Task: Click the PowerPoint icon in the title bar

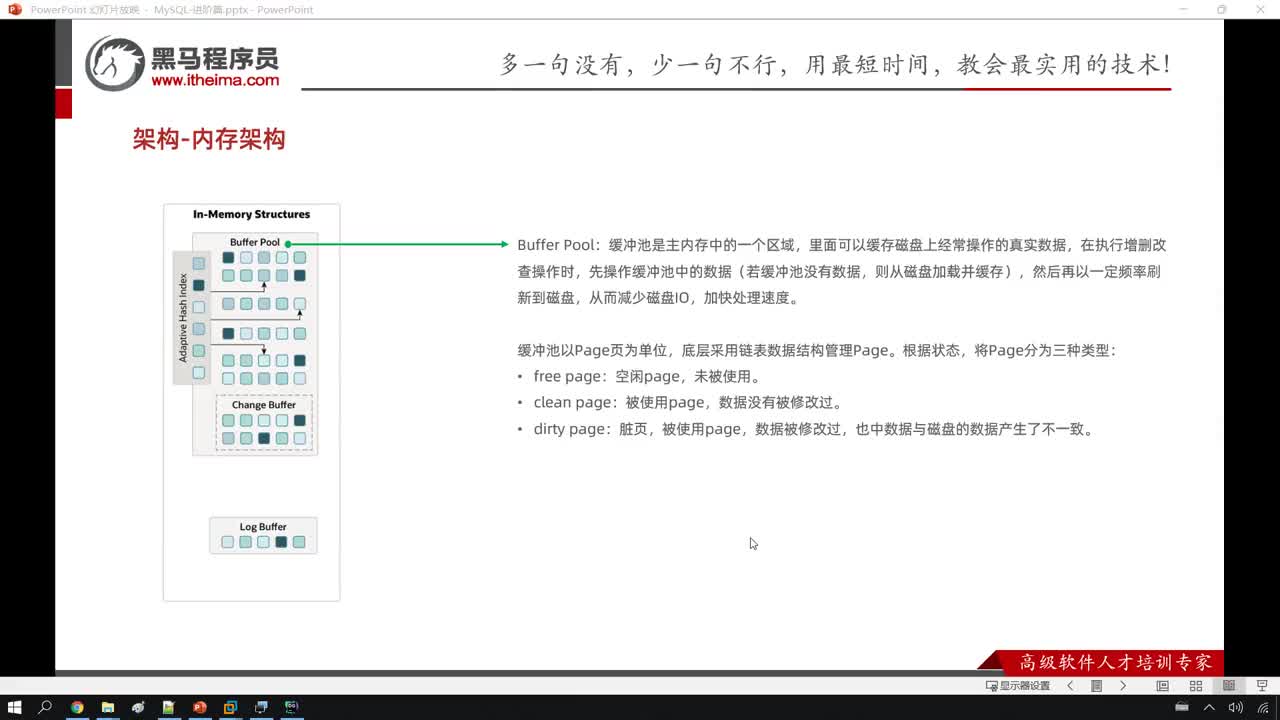Action: point(14,9)
